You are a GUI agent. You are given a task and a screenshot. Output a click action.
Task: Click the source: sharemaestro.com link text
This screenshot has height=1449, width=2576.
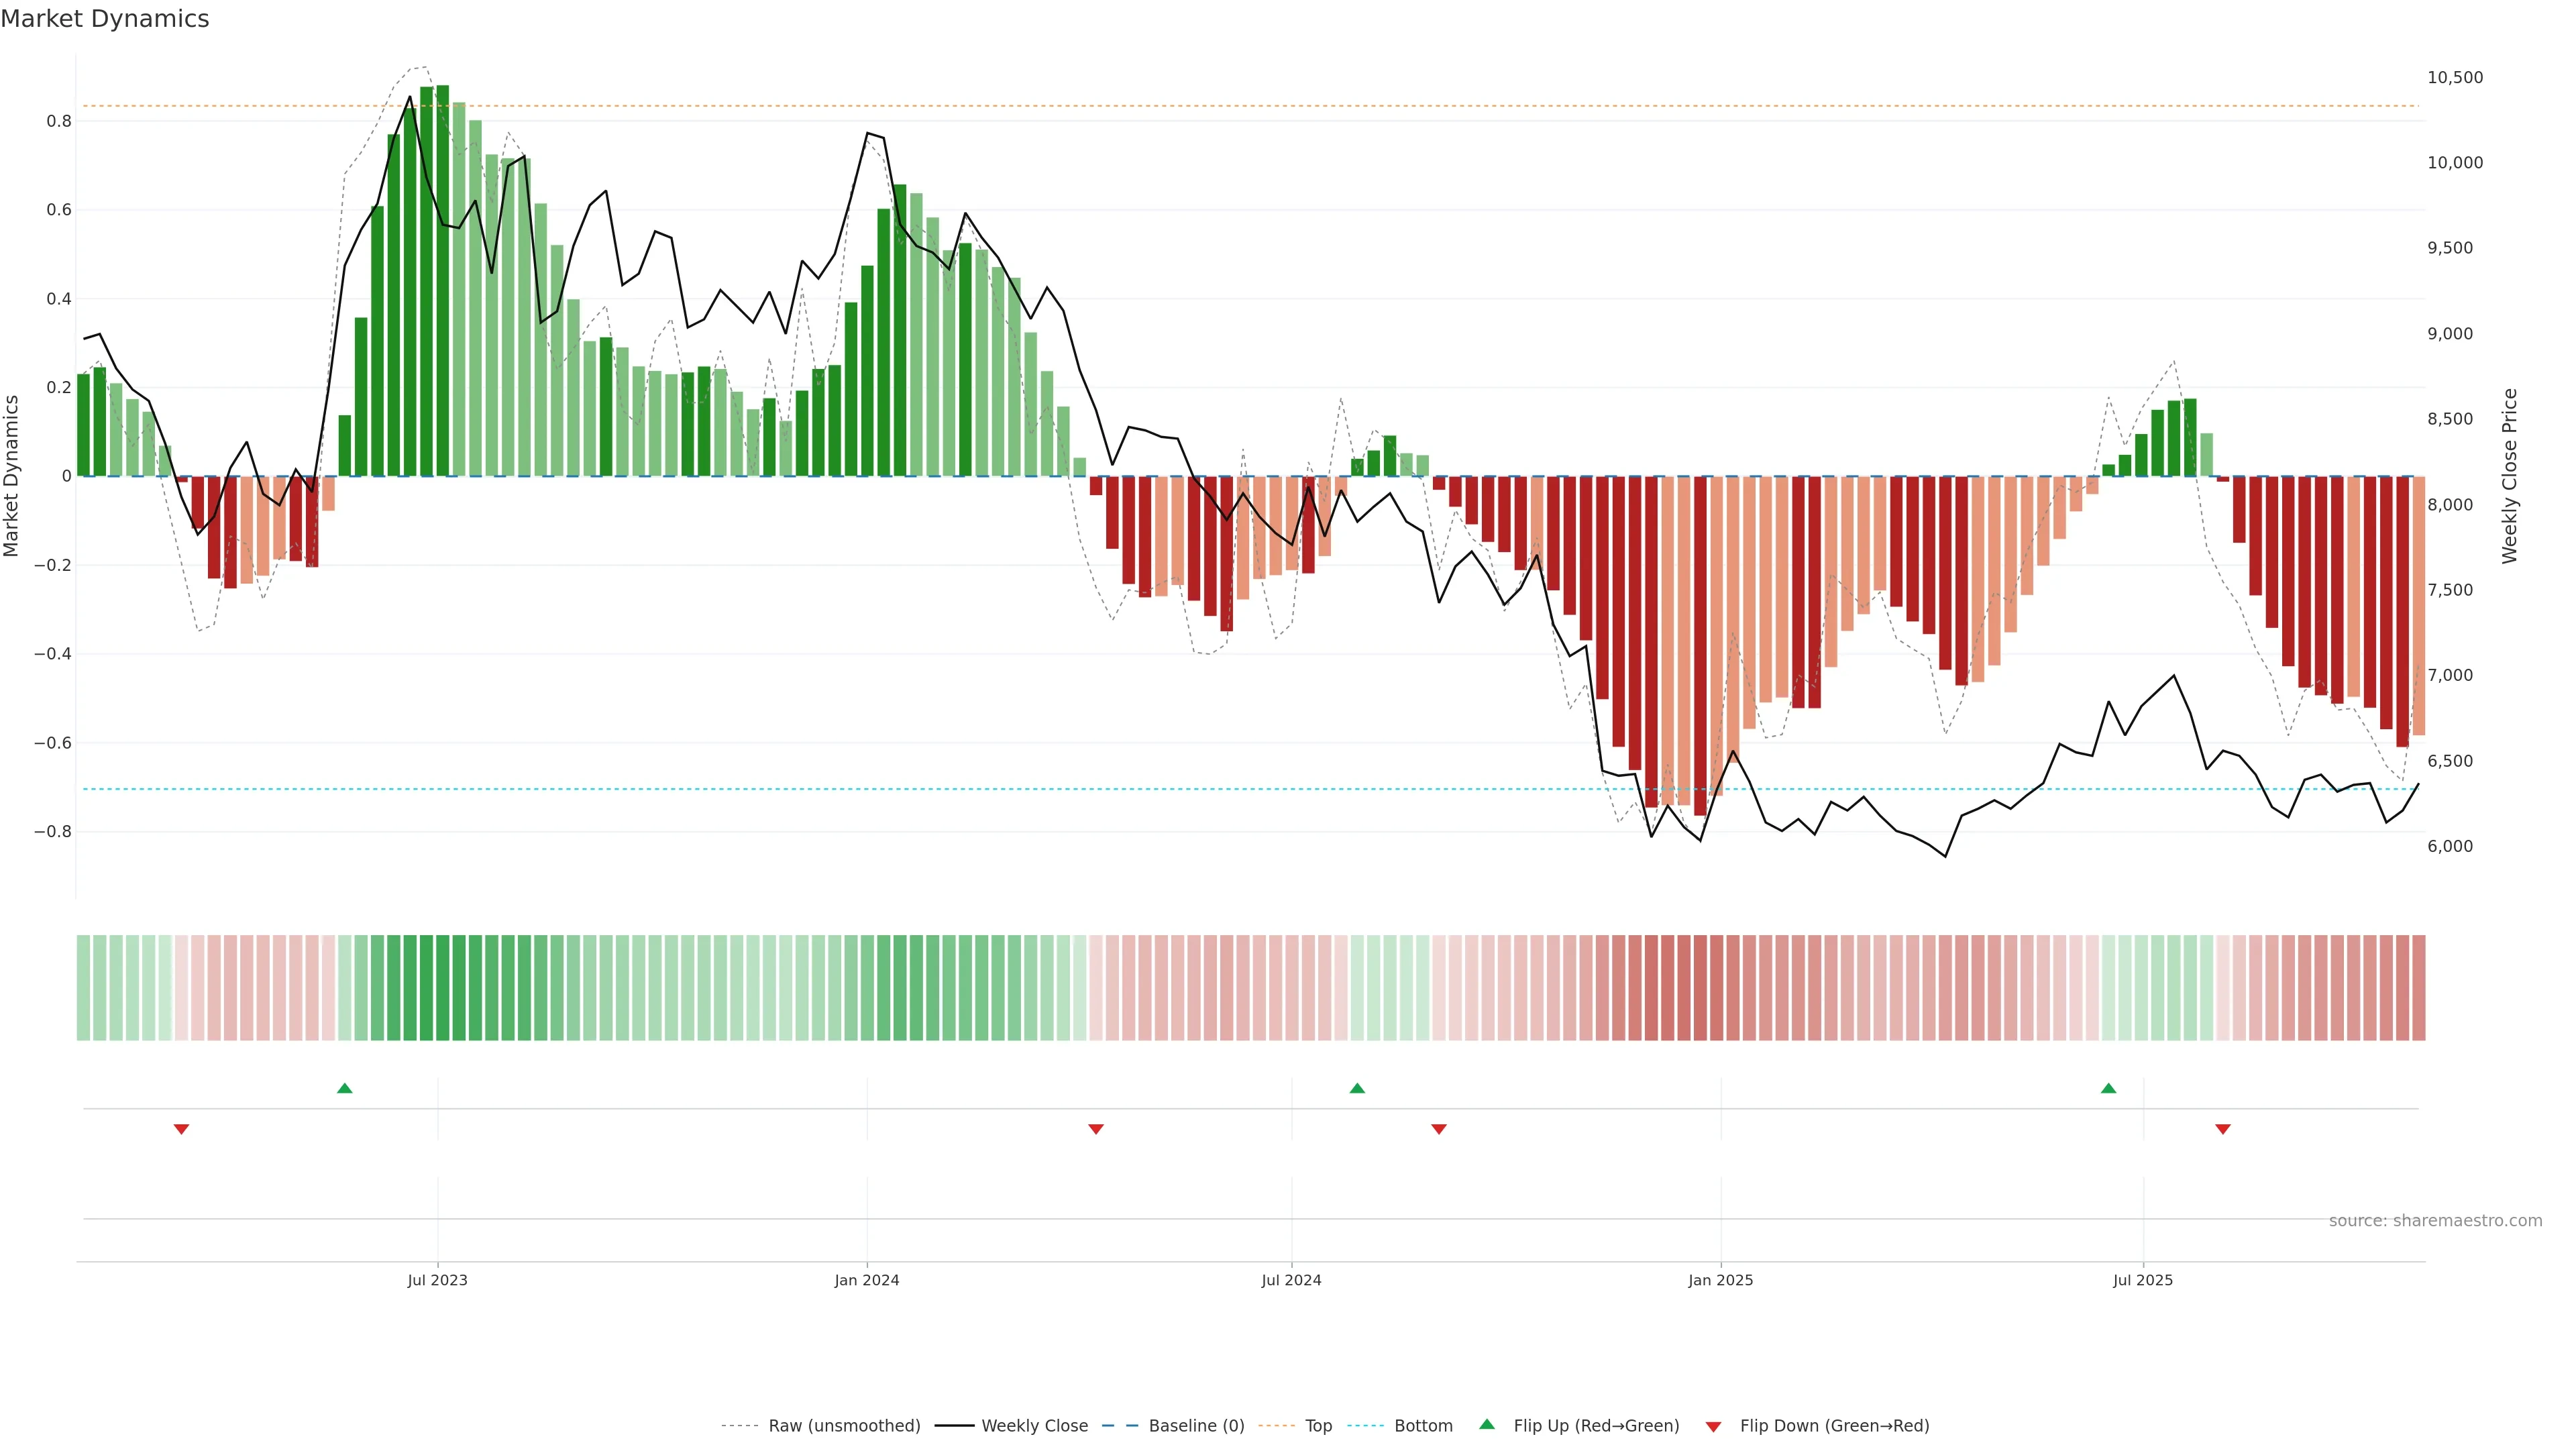tap(2435, 1221)
